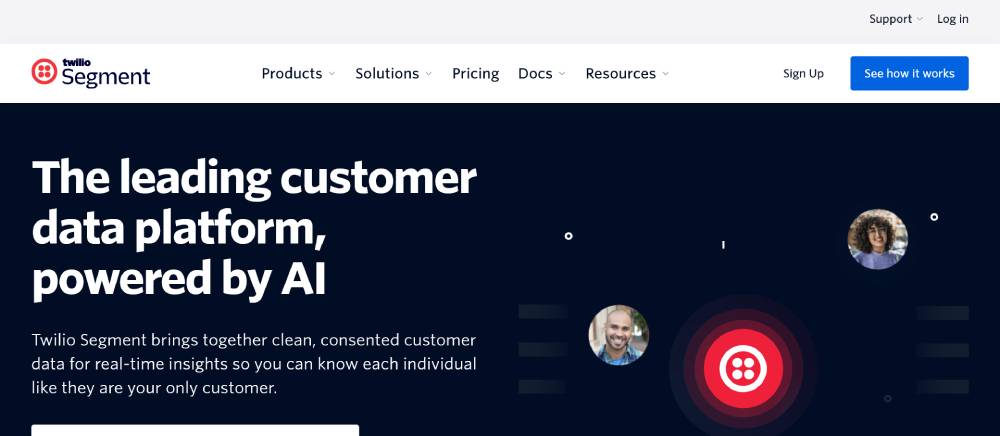Click the Twilio Segment logo
The height and width of the screenshot is (436, 1000).
pos(91,73)
